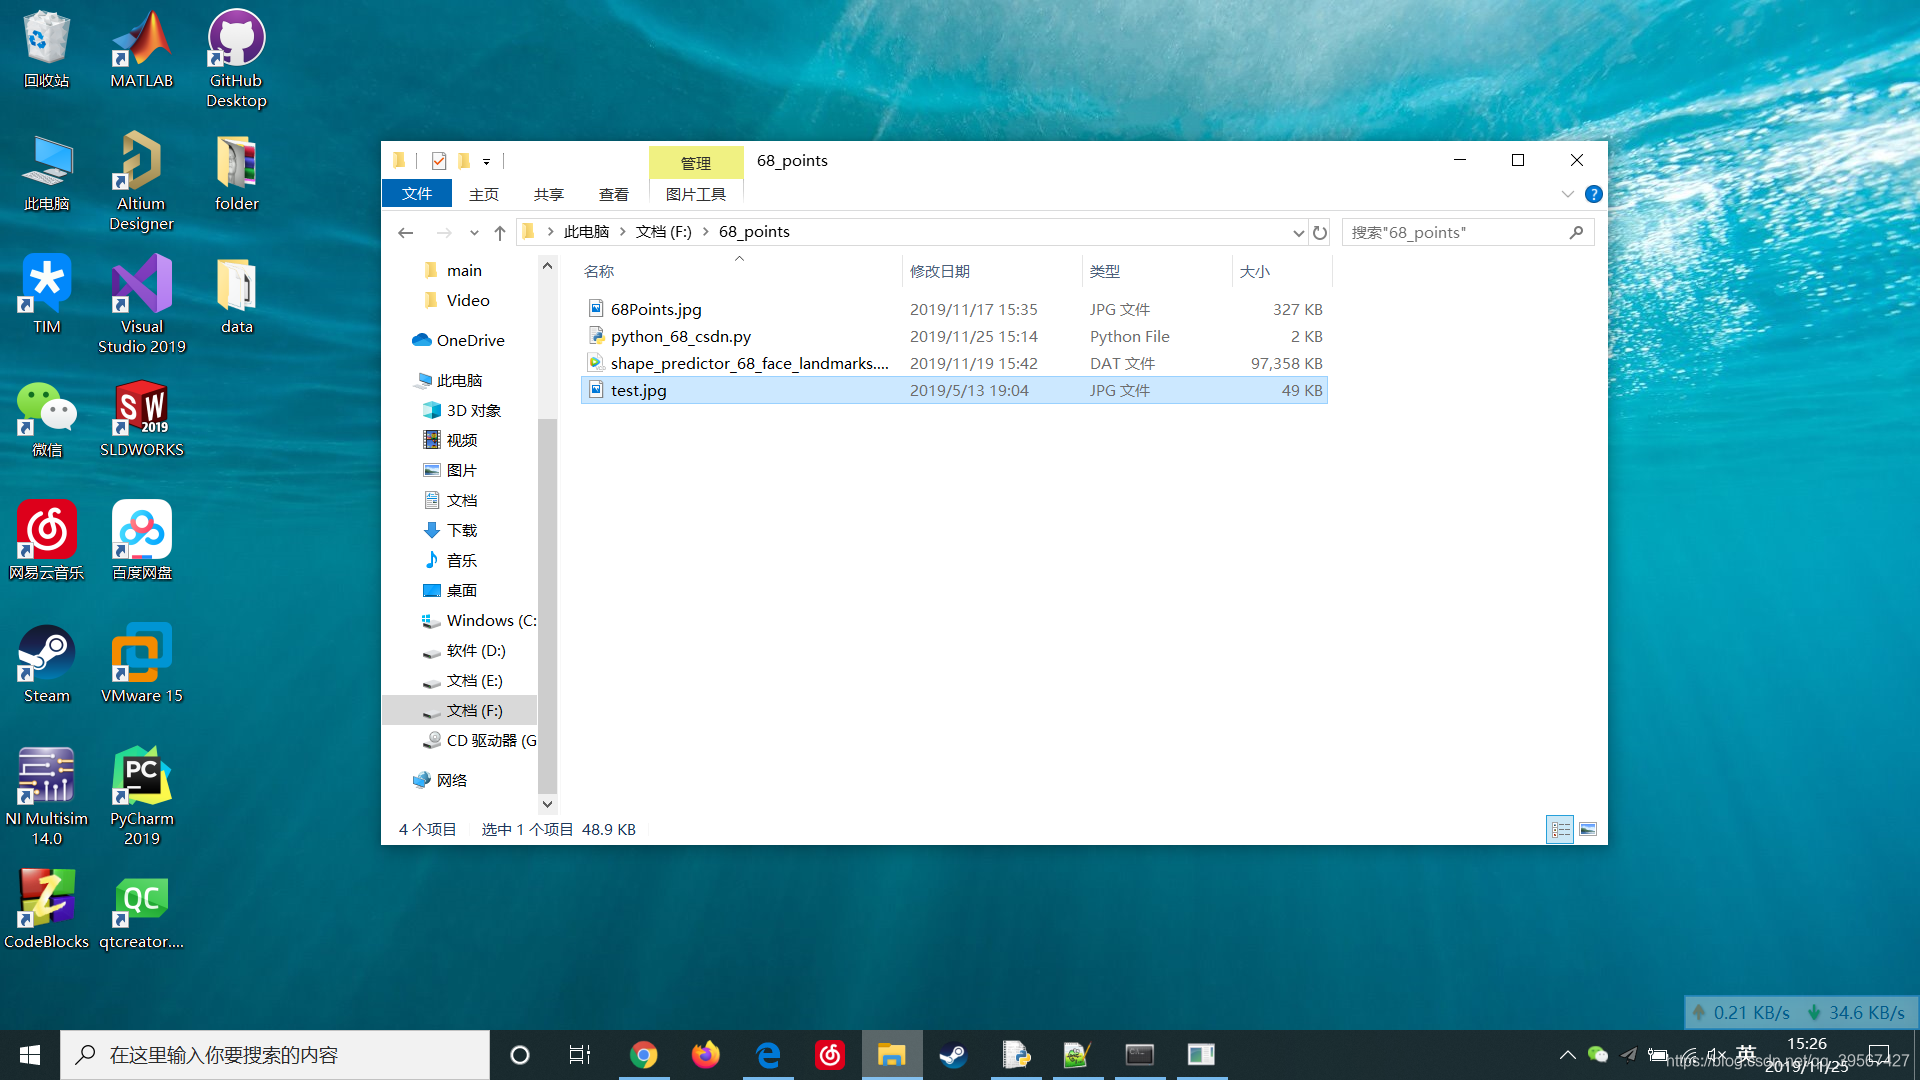Click the Properties icon in quick access toolbar
This screenshot has height=1080, width=1920.
438,161
